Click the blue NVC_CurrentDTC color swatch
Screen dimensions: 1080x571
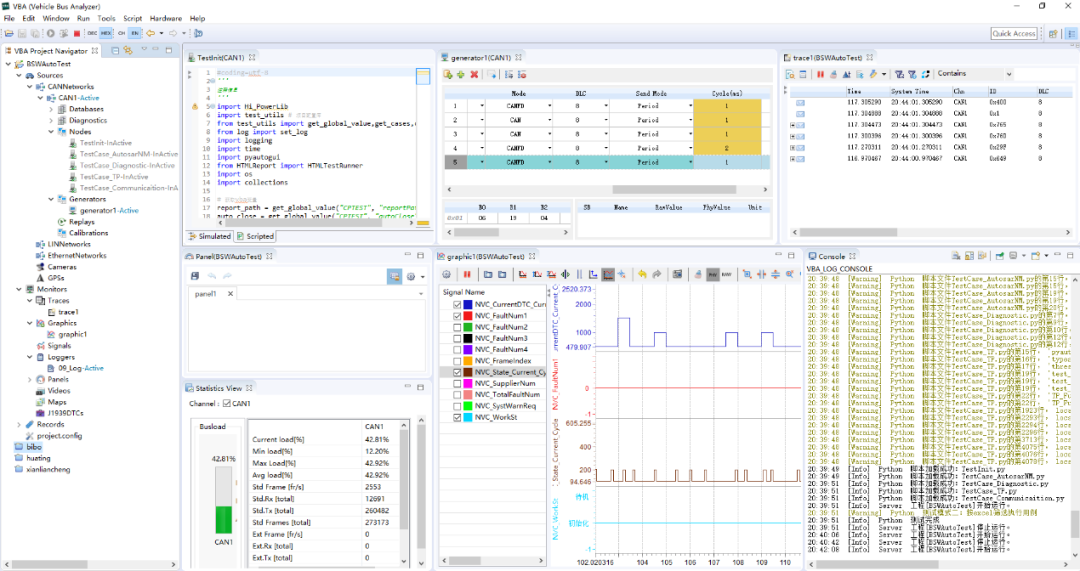[468, 304]
